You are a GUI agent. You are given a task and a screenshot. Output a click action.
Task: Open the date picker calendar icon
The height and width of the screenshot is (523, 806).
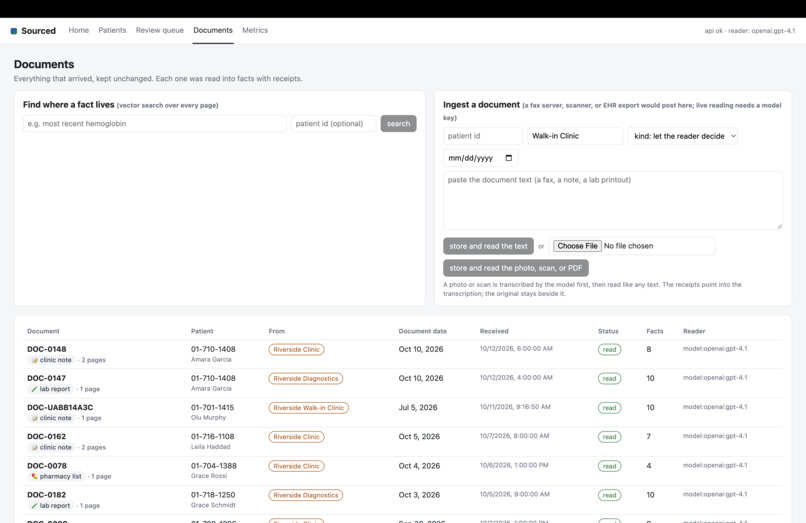click(508, 158)
